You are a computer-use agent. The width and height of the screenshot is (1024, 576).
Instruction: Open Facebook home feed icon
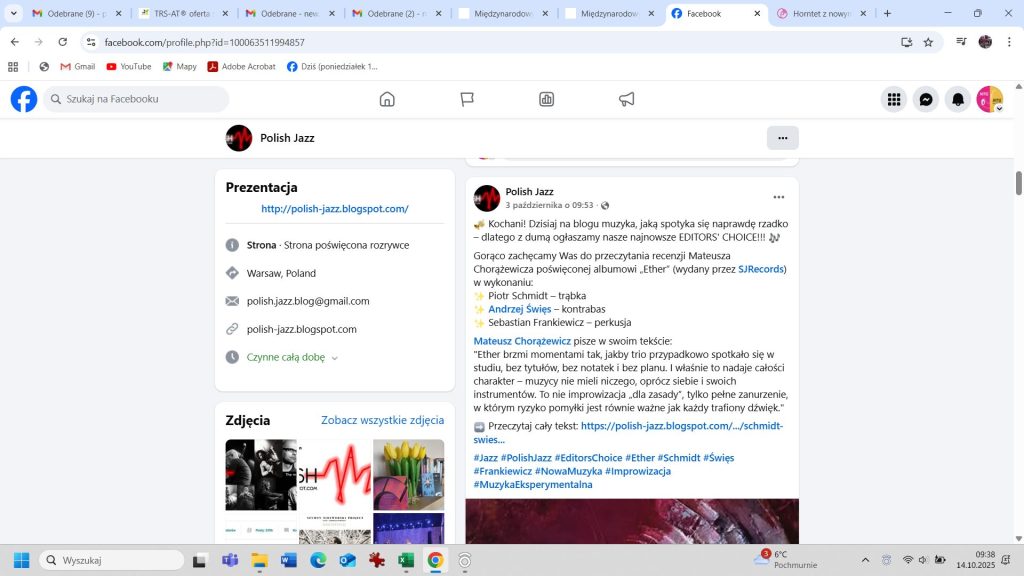387,99
